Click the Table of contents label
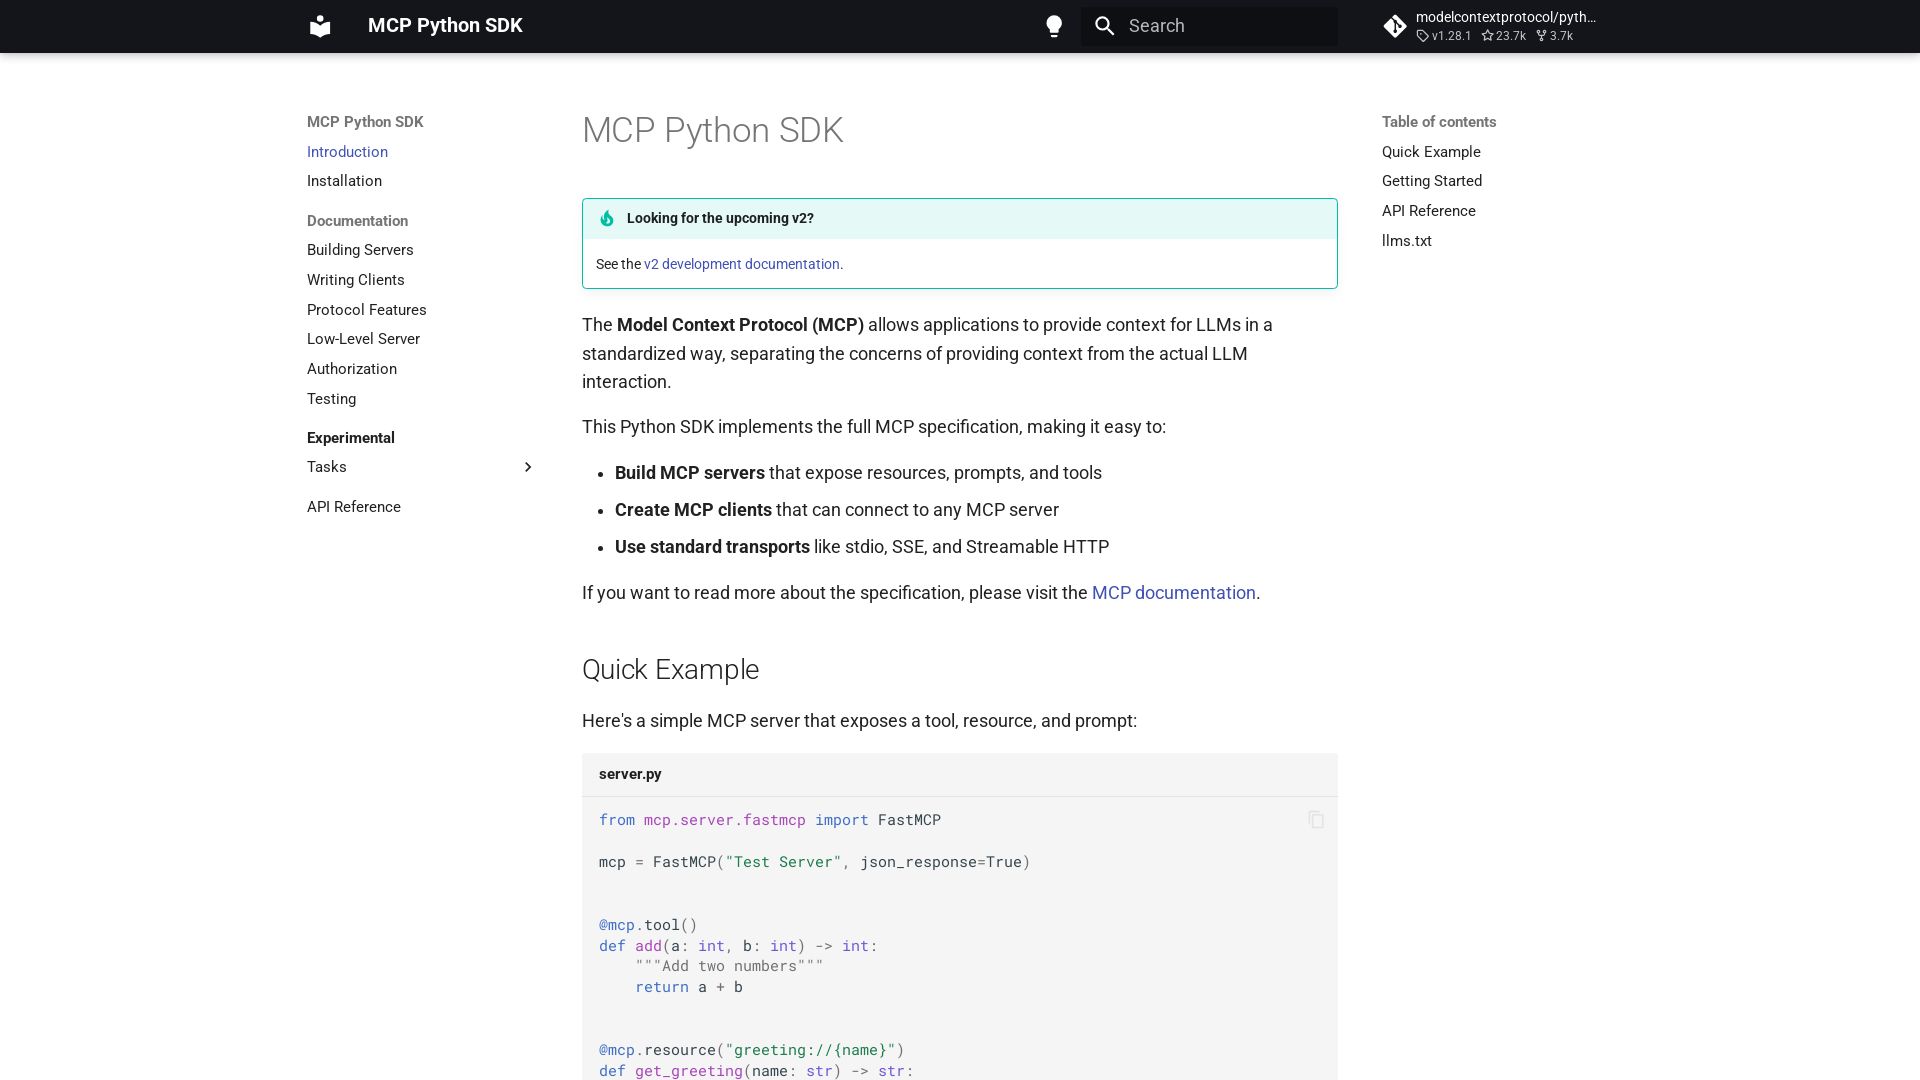 point(1439,122)
